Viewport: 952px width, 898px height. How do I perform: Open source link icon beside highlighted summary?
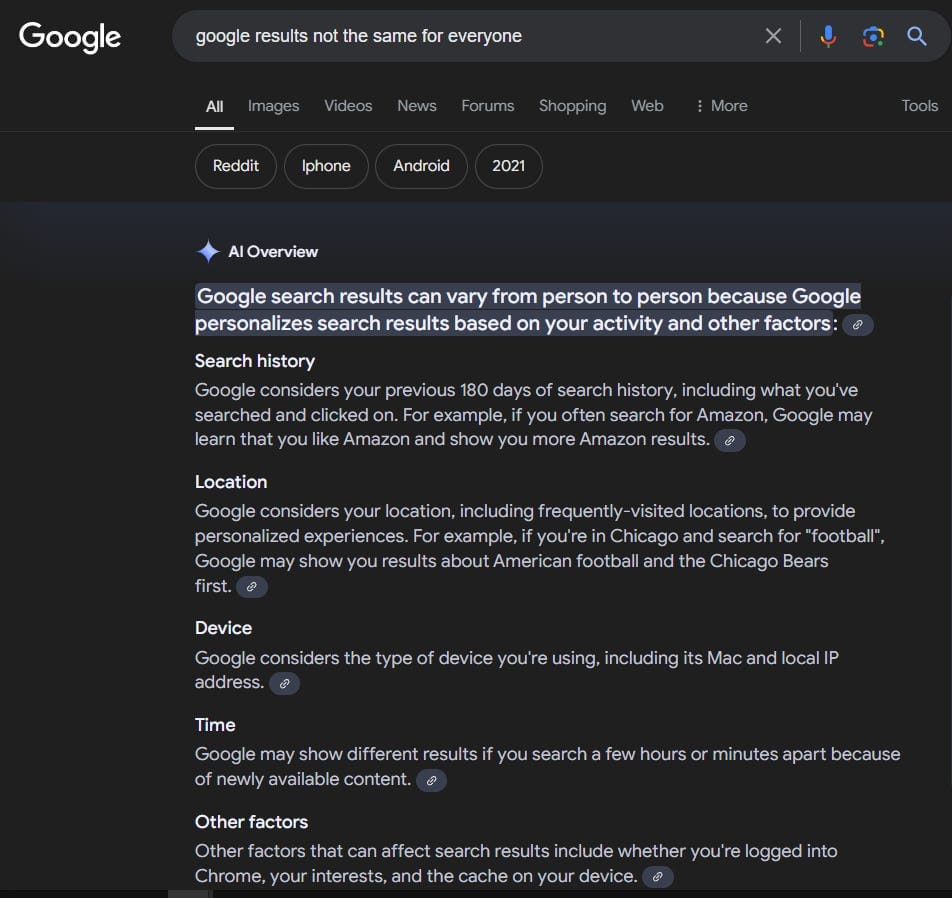point(858,325)
